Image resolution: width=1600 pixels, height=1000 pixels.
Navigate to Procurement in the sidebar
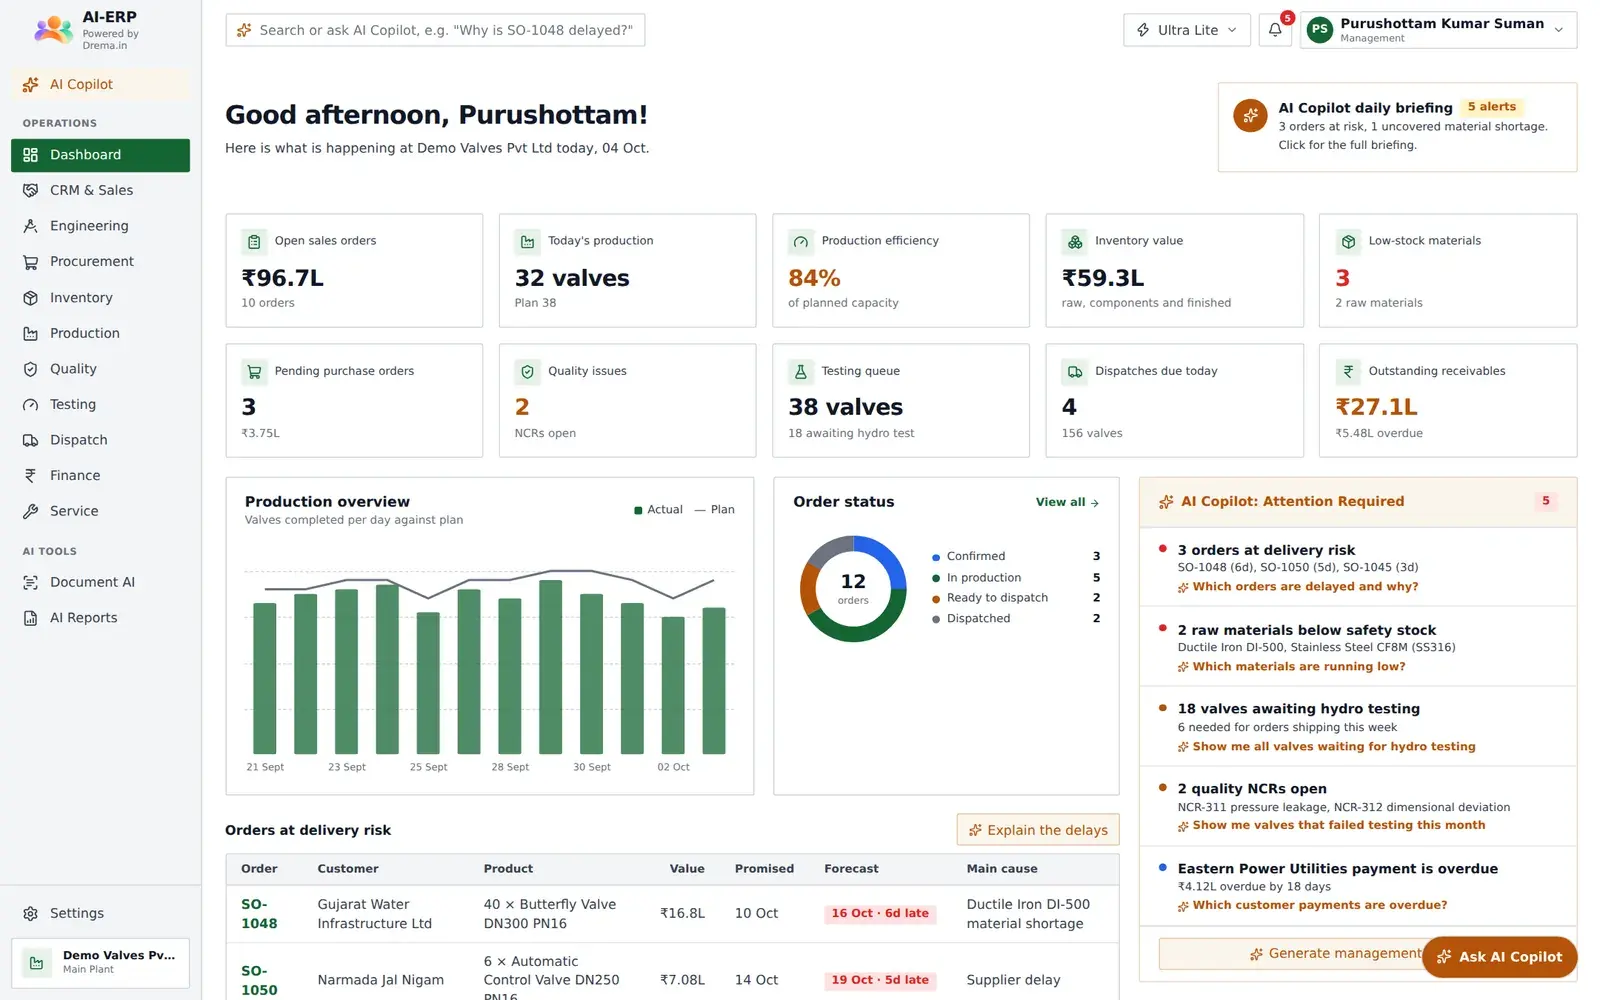pyautogui.click(x=100, y=262)
